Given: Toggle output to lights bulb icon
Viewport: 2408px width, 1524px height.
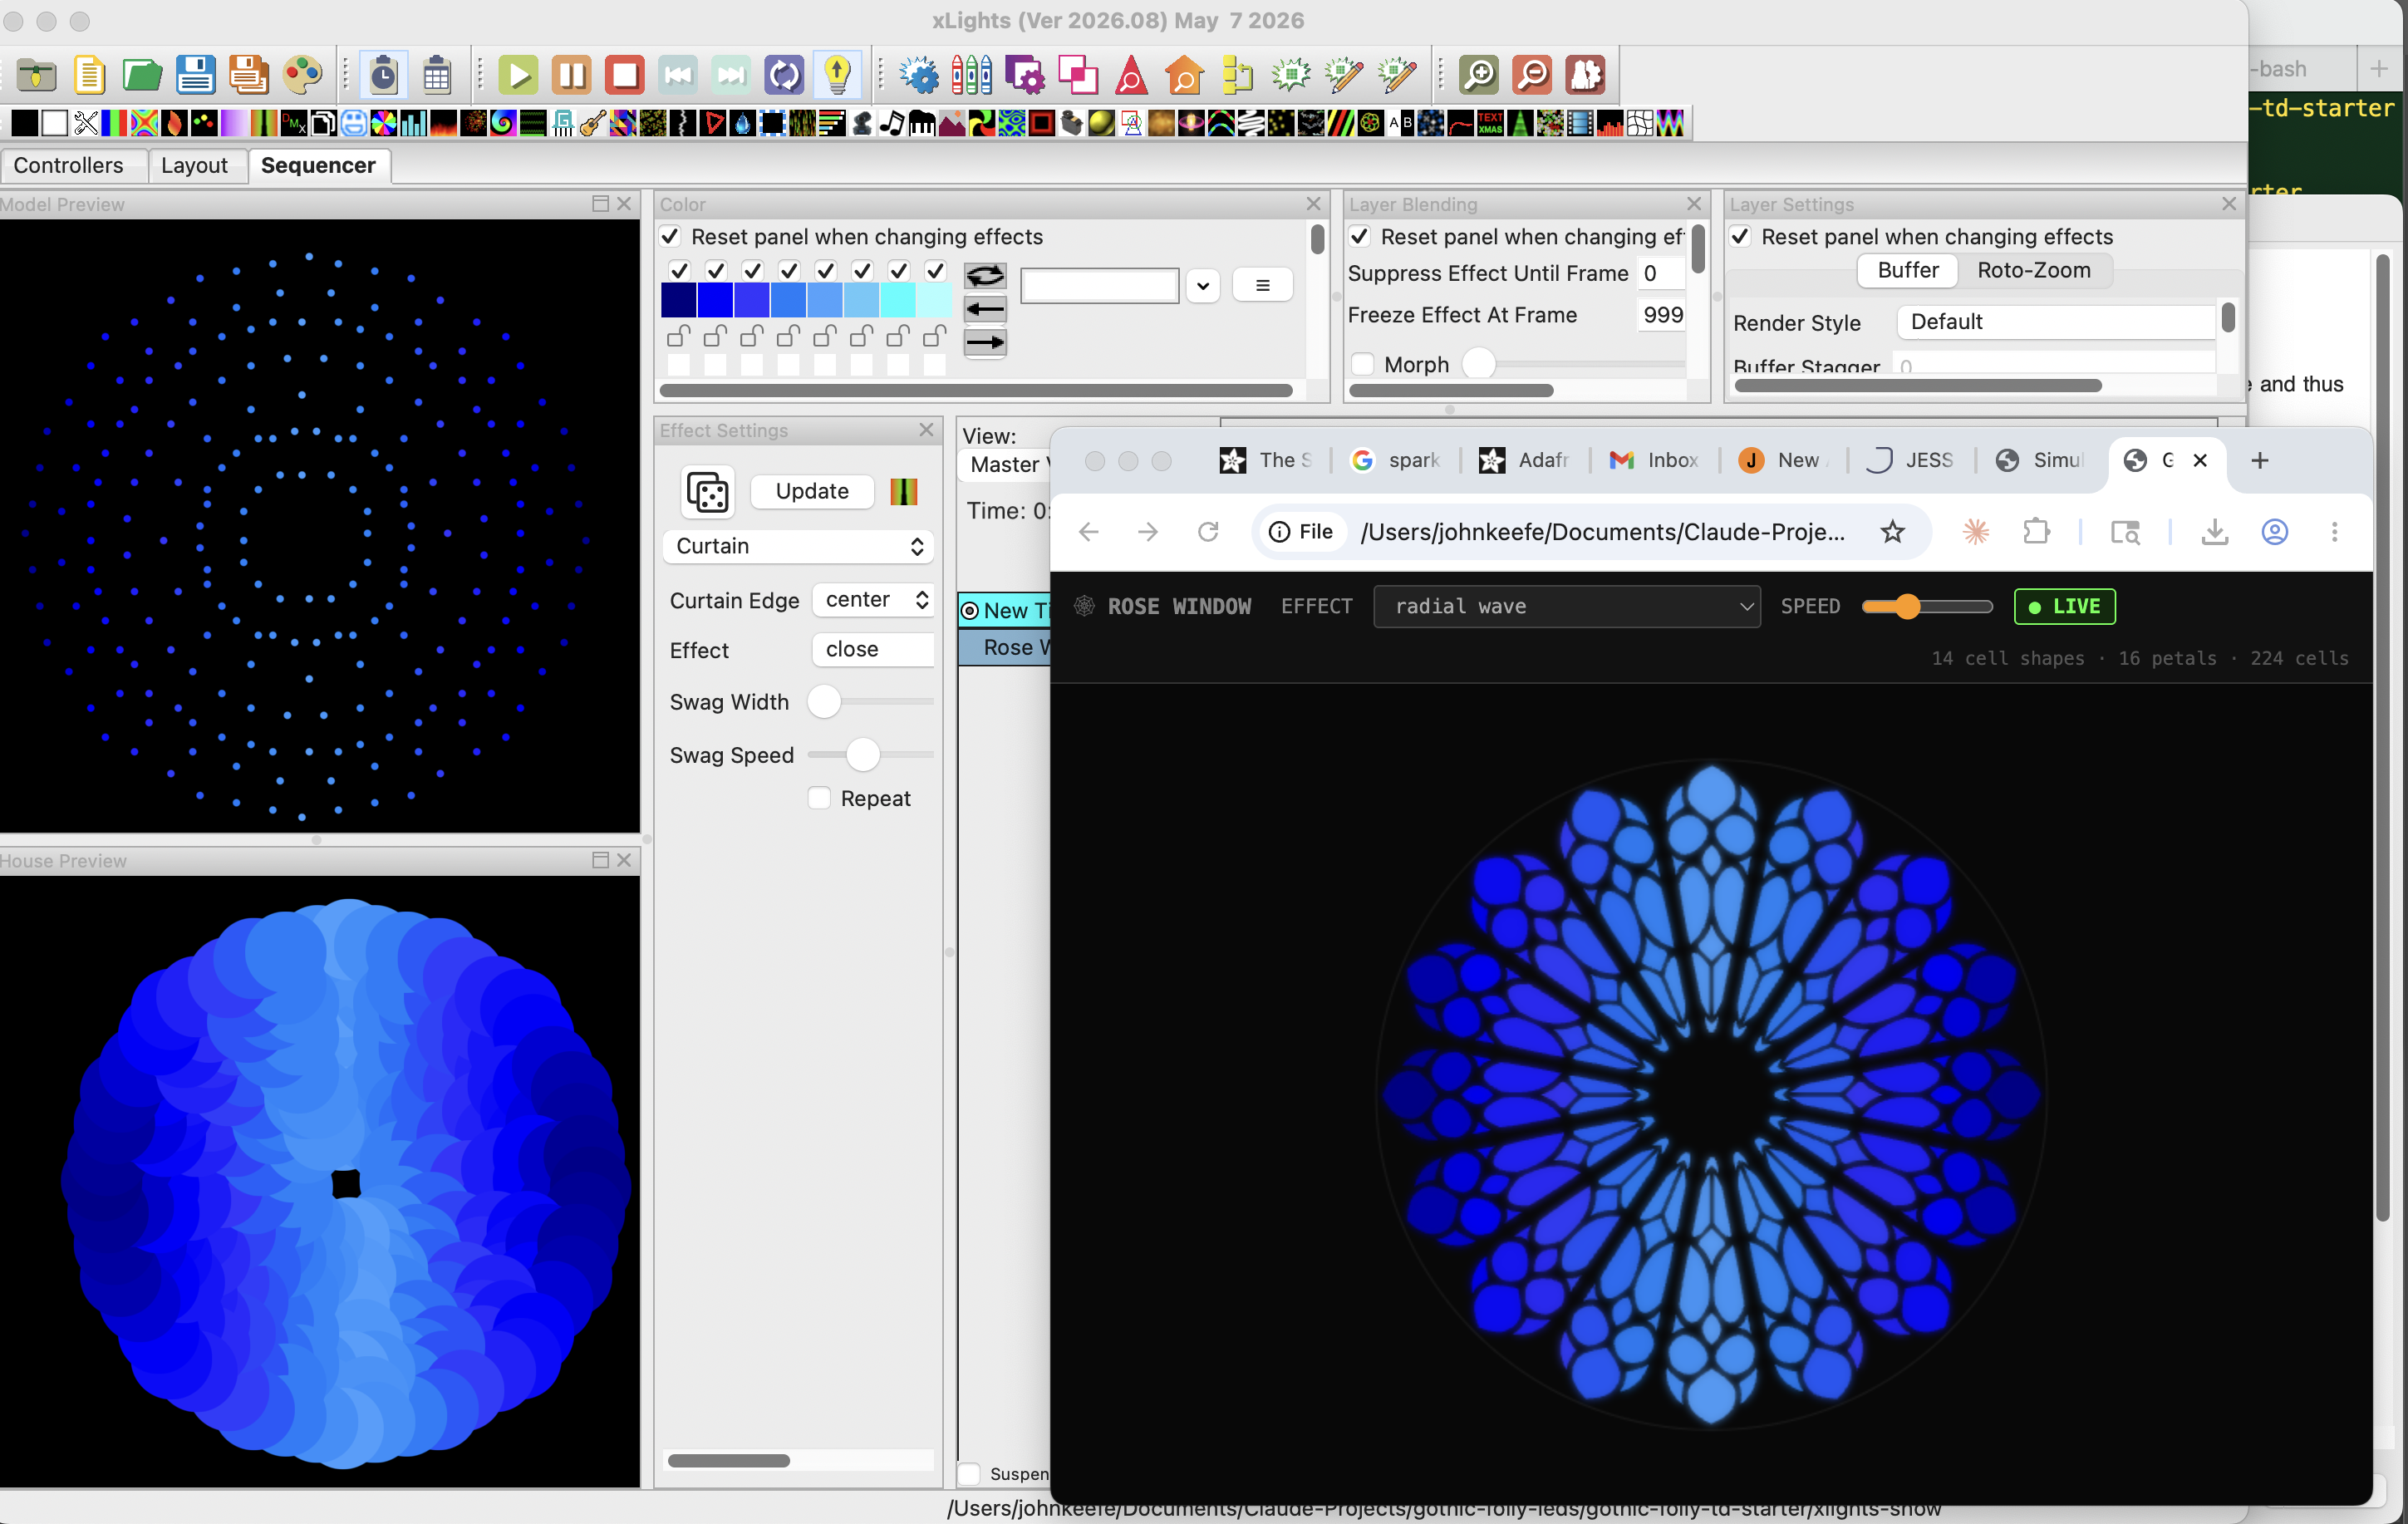Looking at the screenshot, I should (x=837, y=75).
